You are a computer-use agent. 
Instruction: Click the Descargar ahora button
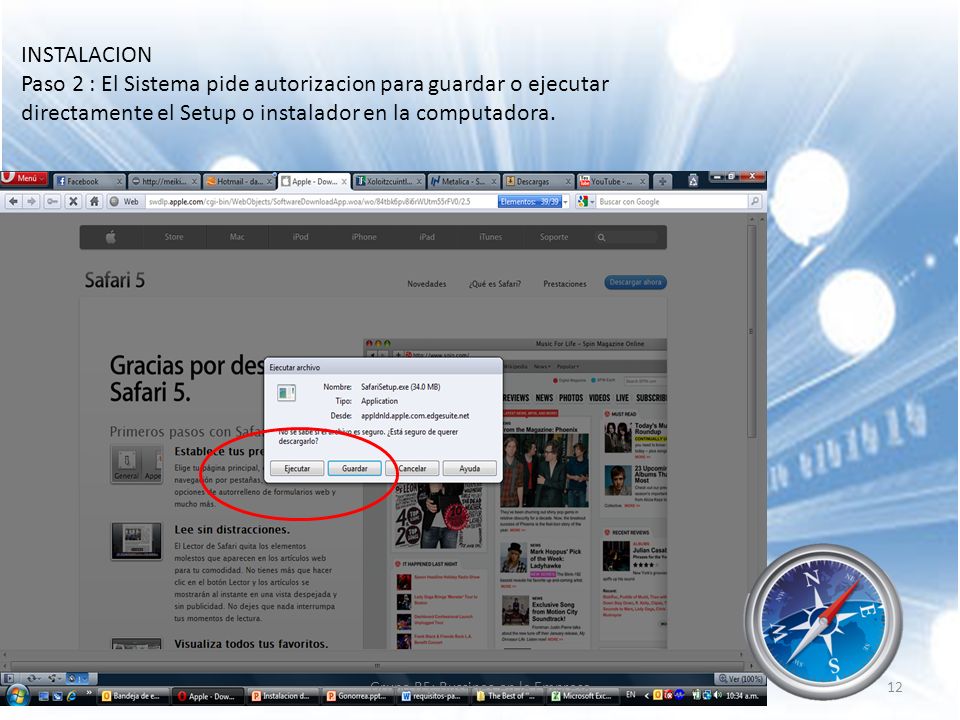[x=636, y=282]
